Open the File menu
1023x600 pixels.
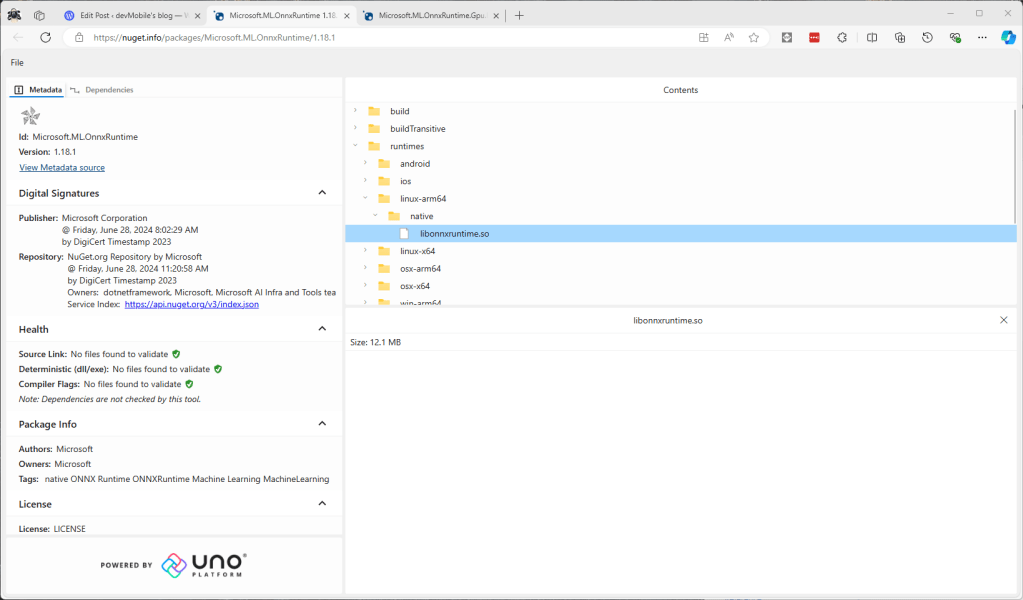17,63
